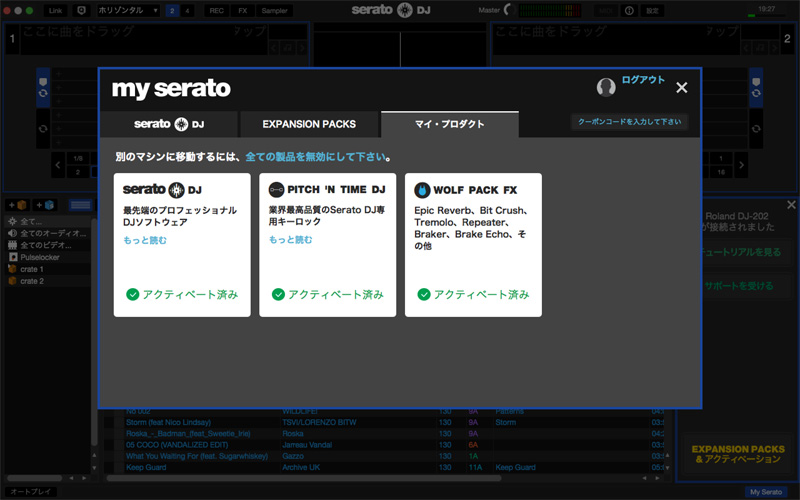Toggle the REC panel button
Viewport: 800px width, 500px height.
pos(216,10)
